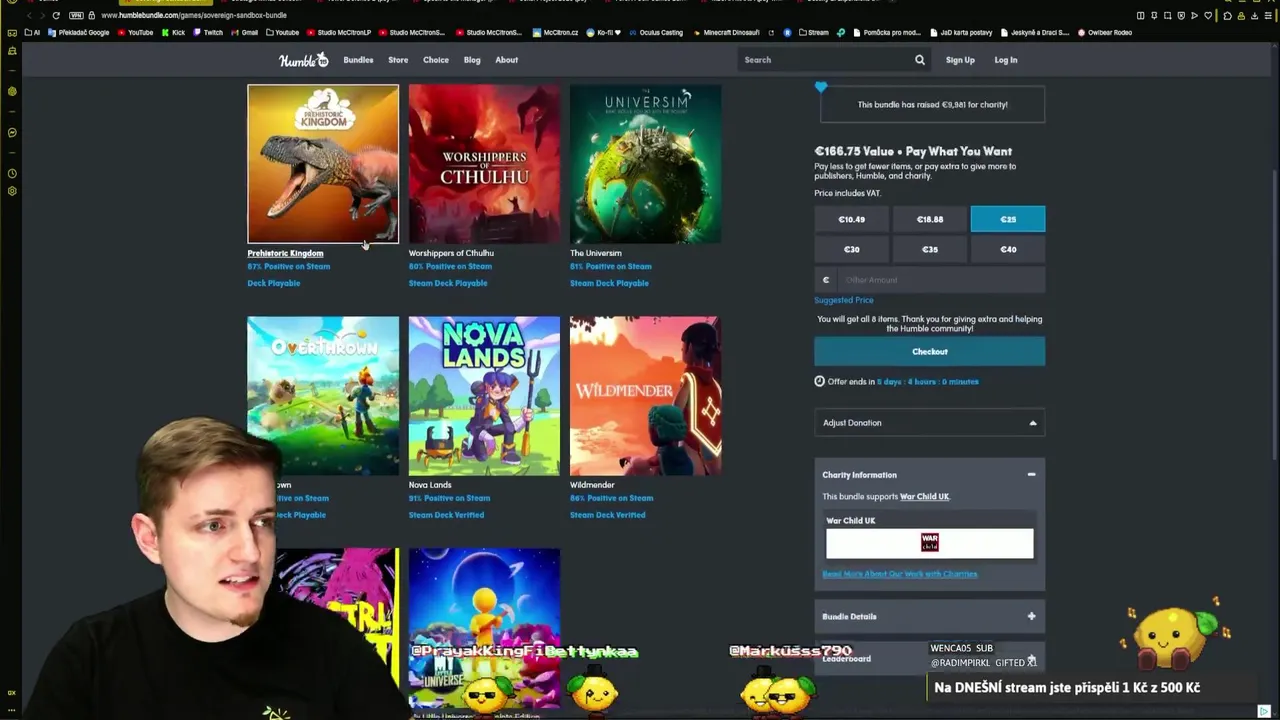Click '80% Positive on Steam' under Worshippers of Cthulhu

coord(450,267)
